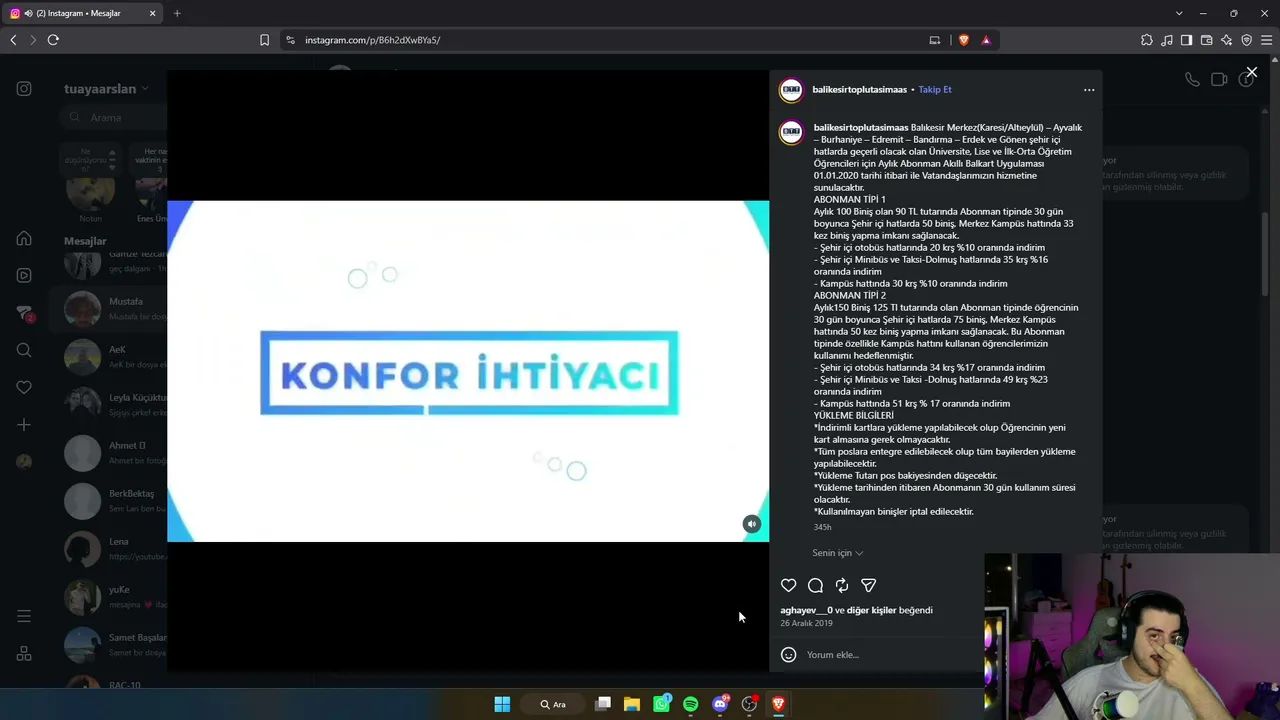Screen dimensions: 1280x720
Task: Toggle the browser sidebar panel
Action: tap(1186, 40)
